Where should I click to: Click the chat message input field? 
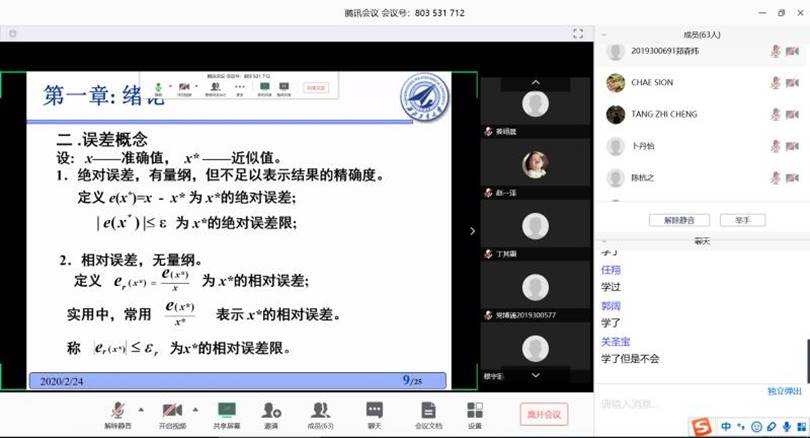(680, 404)
